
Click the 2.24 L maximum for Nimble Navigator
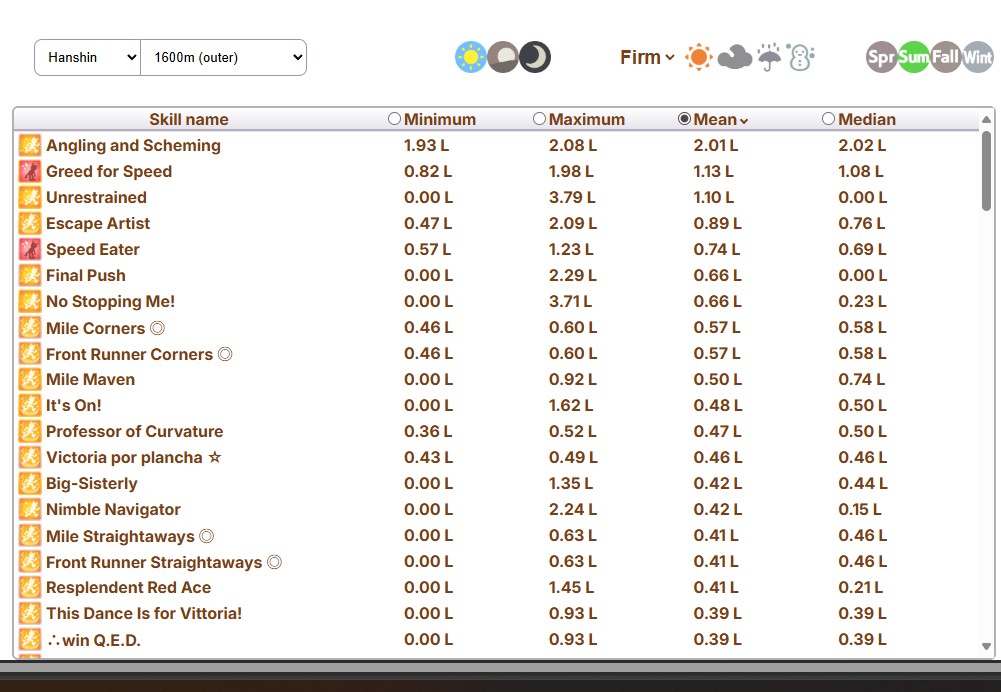click(573, 509)
